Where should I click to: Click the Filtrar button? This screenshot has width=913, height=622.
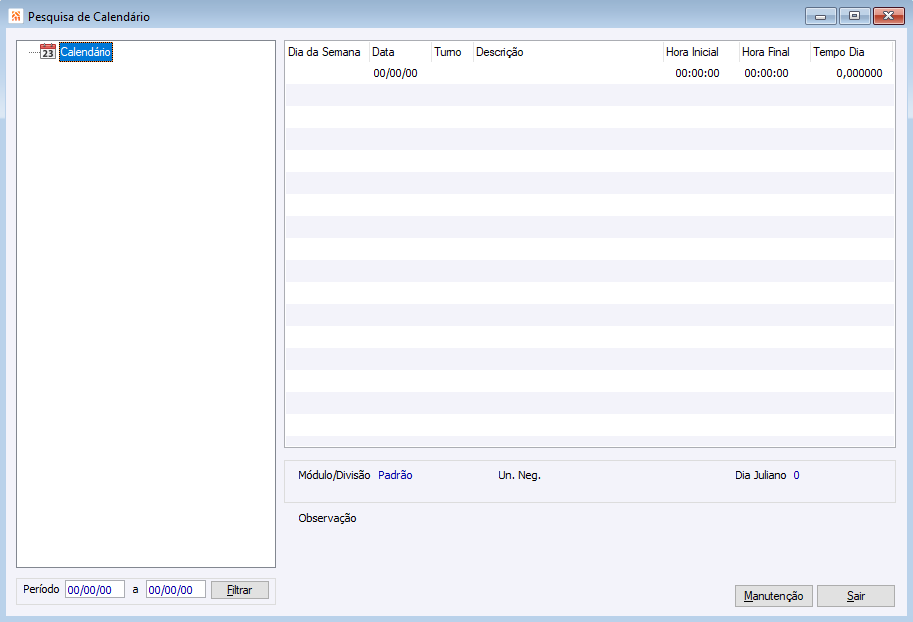(239, 590)
